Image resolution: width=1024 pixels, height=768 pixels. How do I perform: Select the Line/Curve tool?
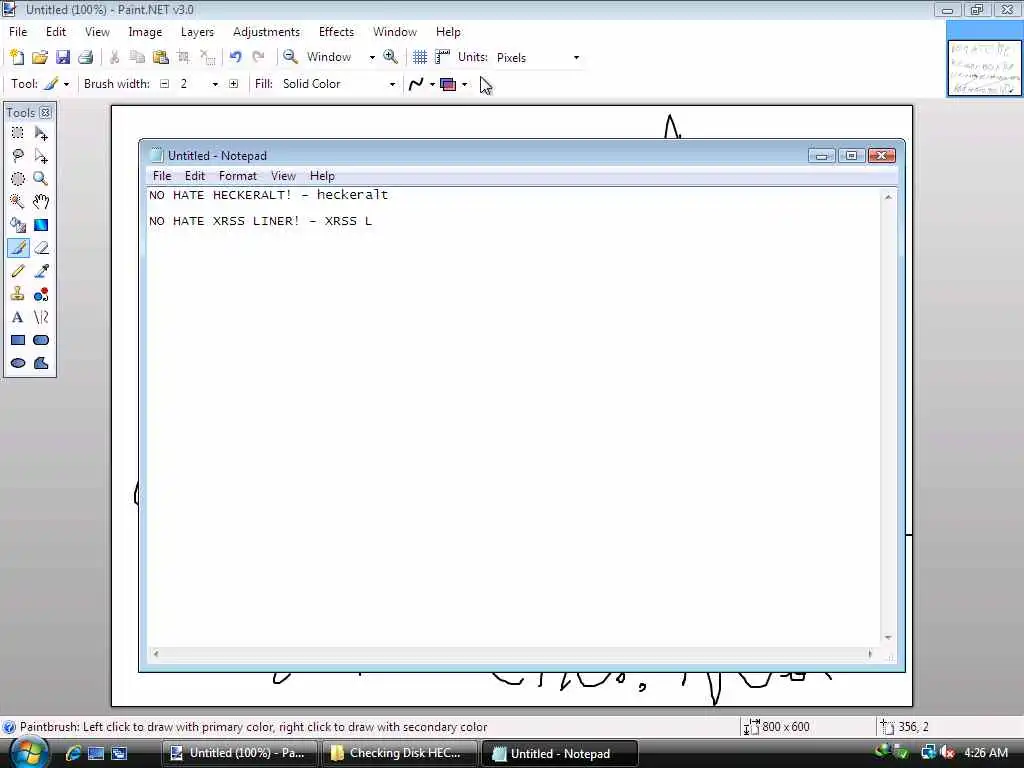pyautogui.click(x=41, y=317)
